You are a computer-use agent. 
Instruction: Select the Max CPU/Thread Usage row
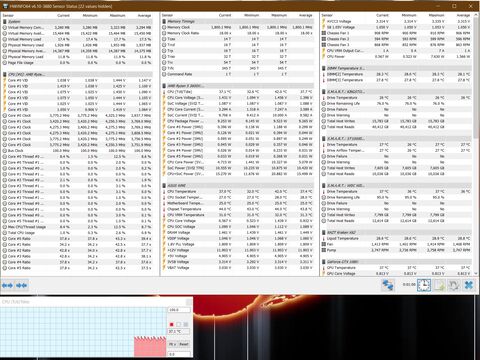77,227
